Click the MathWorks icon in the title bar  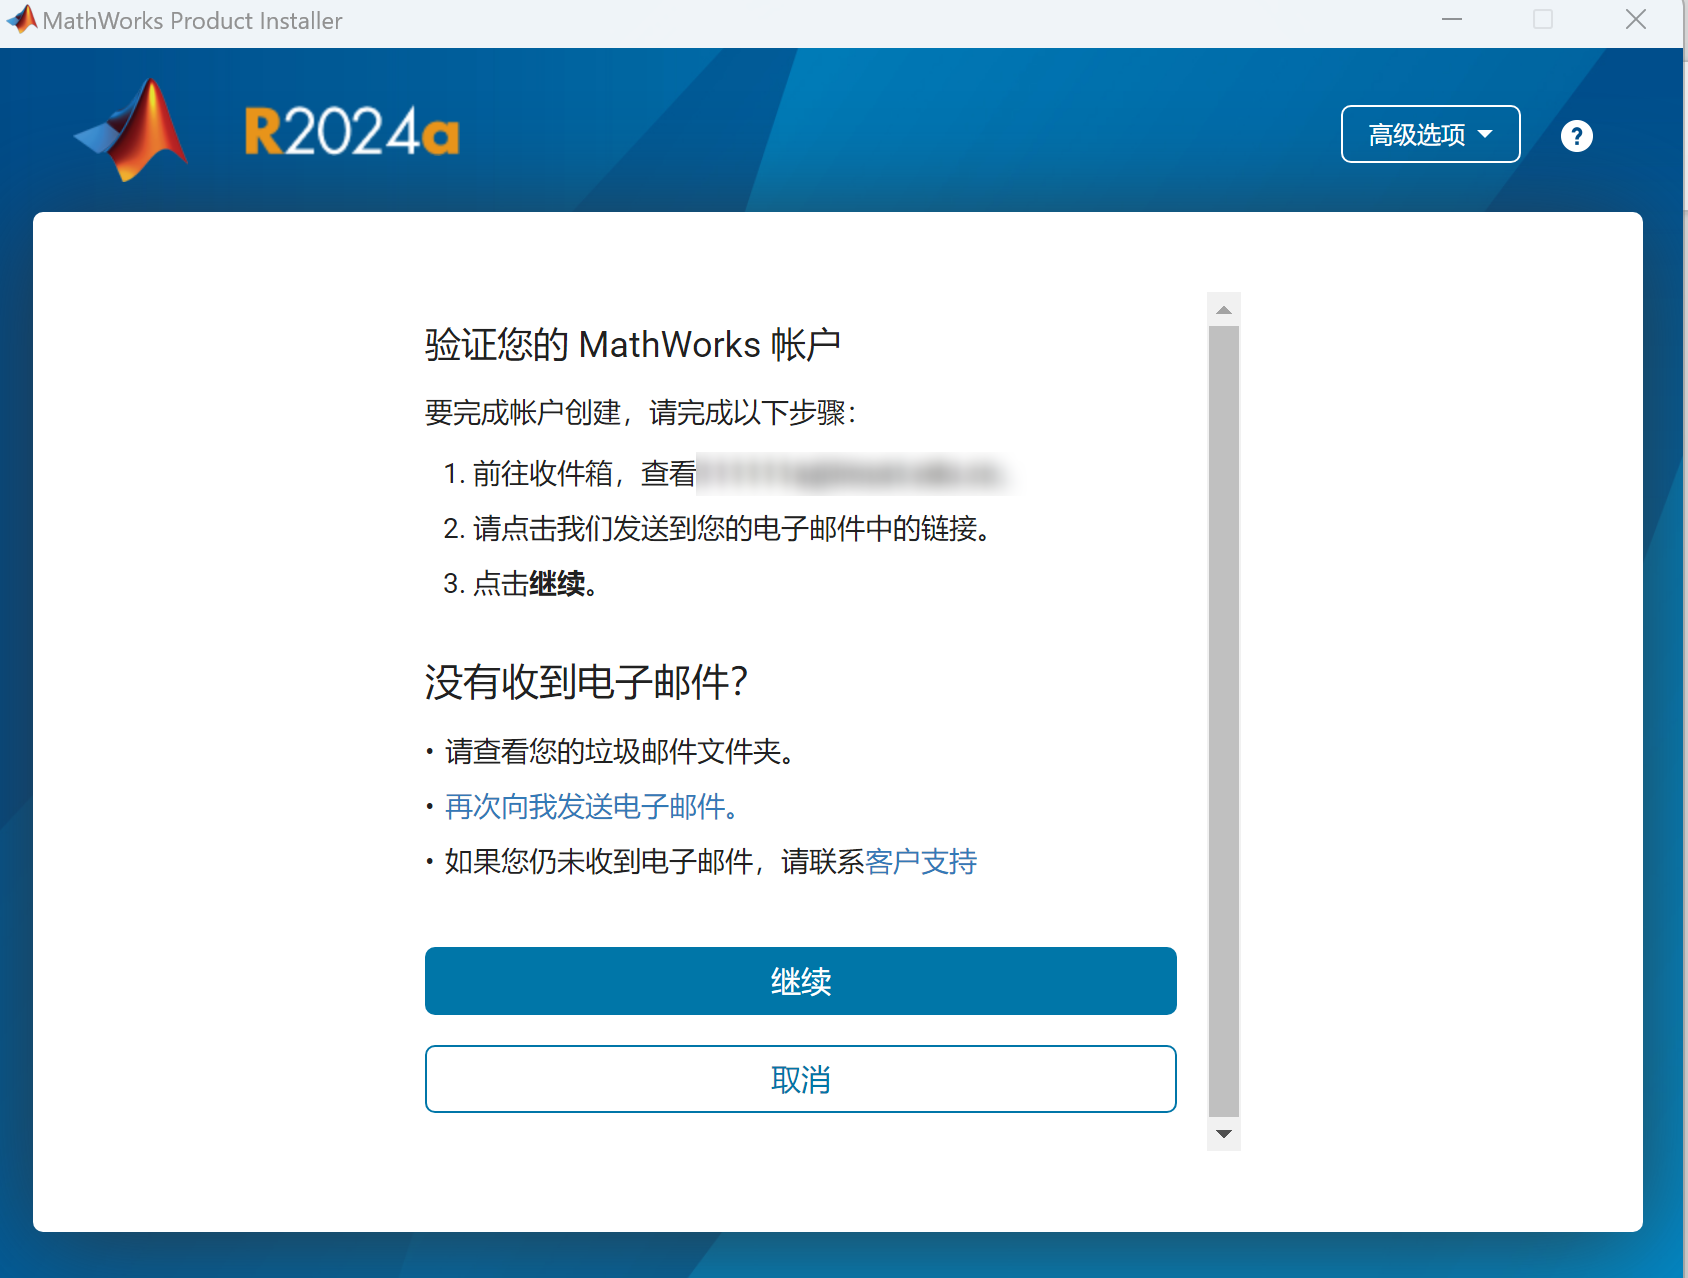point(20,19)
